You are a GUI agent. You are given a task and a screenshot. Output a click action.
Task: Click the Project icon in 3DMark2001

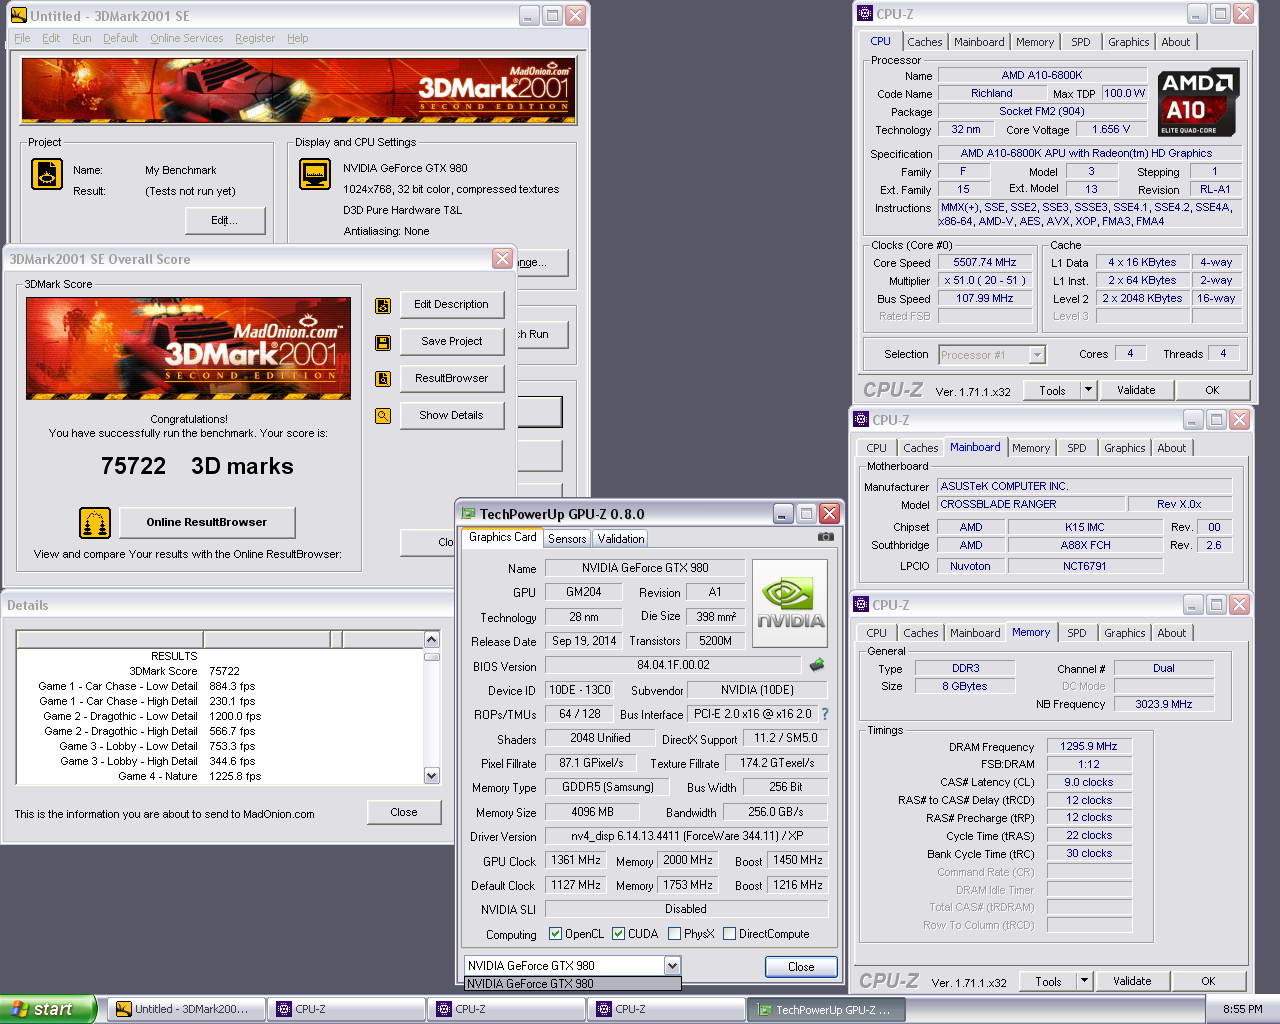point(47,174)
